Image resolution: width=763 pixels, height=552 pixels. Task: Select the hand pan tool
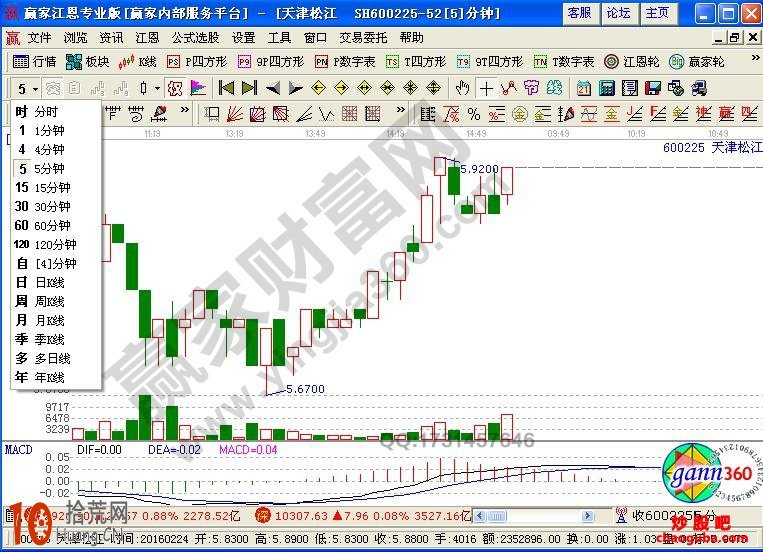(x=462, y=88)
